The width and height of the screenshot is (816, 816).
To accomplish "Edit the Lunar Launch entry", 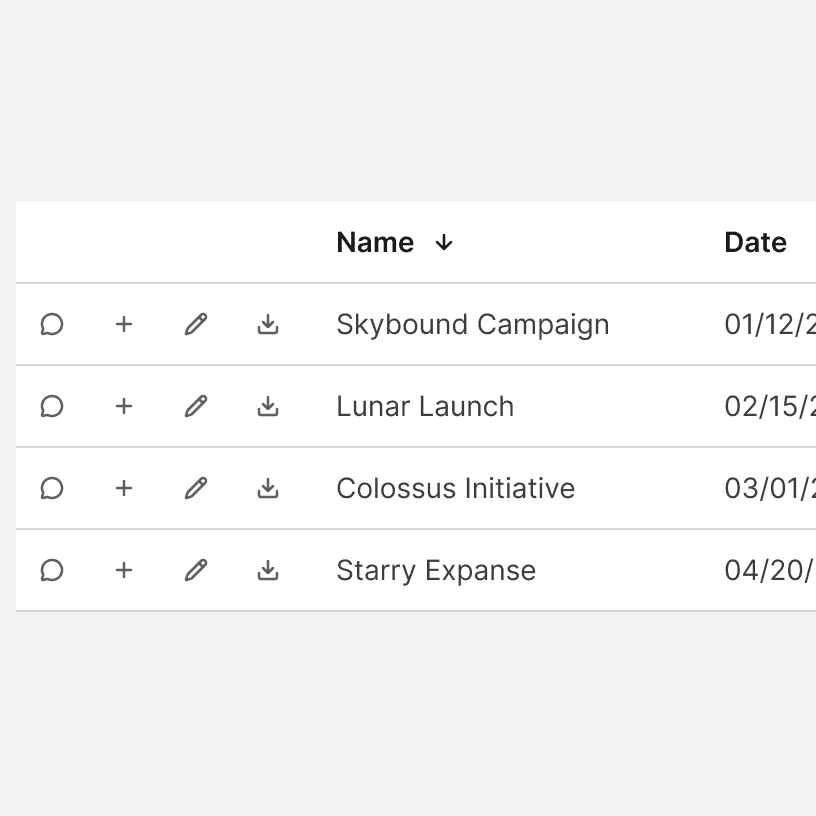I will (196, 406).
